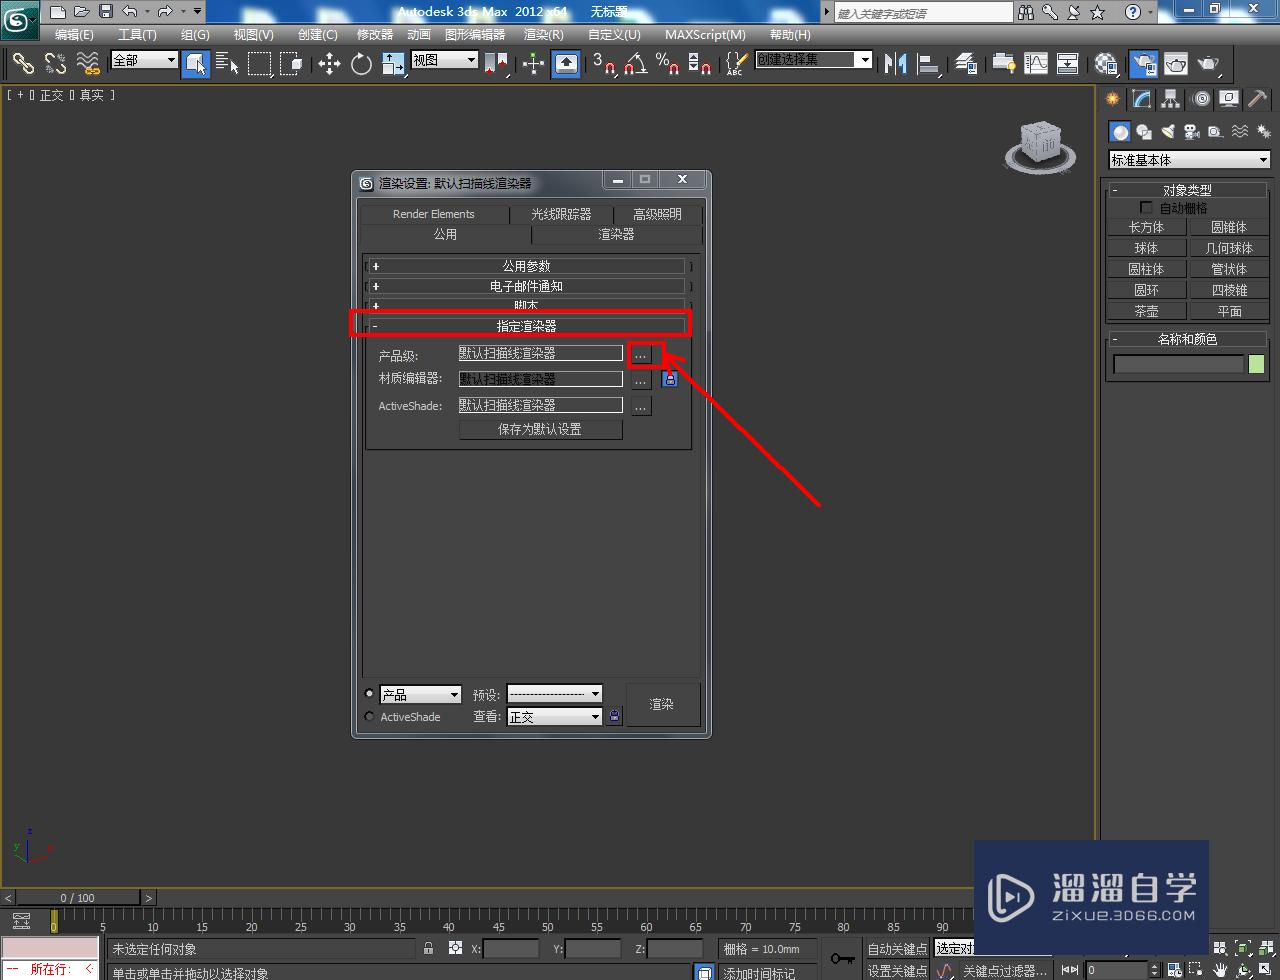Toggle material editor renderer lock icon
Image resolution: width=1280 pixels, height=980 pixels.
click(x=669, y=379)
